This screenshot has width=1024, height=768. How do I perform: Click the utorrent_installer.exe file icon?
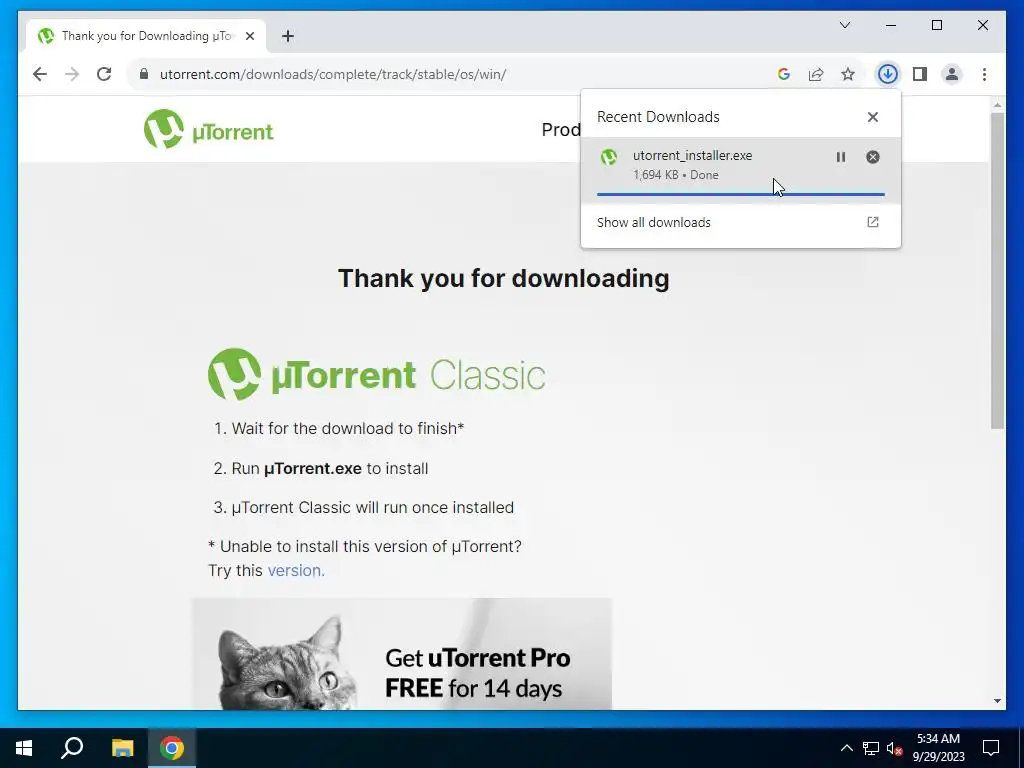pyautogui.click(x=609, y=157)
